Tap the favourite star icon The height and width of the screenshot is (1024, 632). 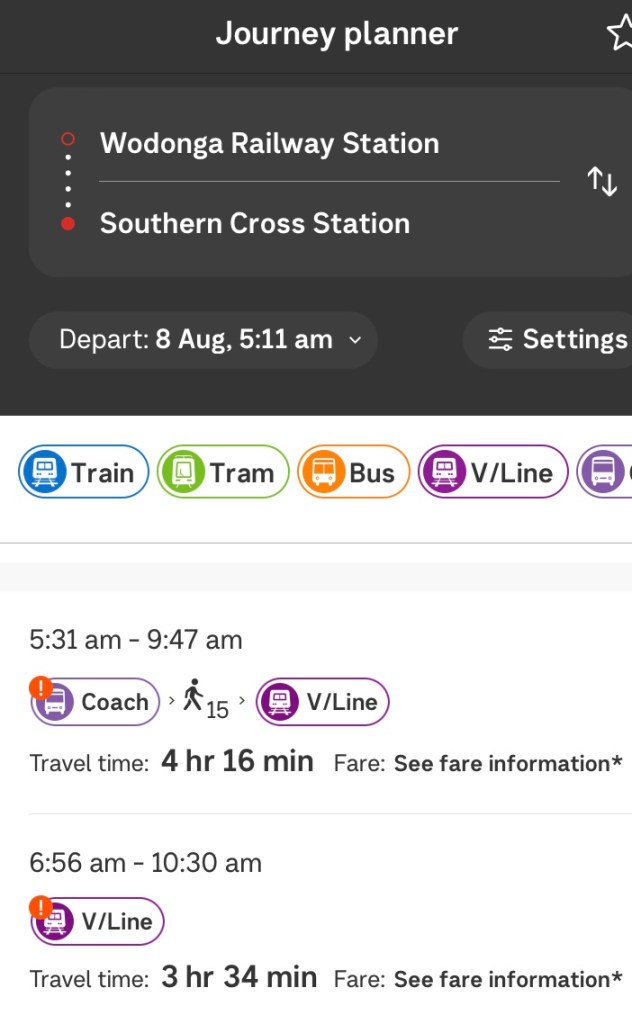click(620, 34)
